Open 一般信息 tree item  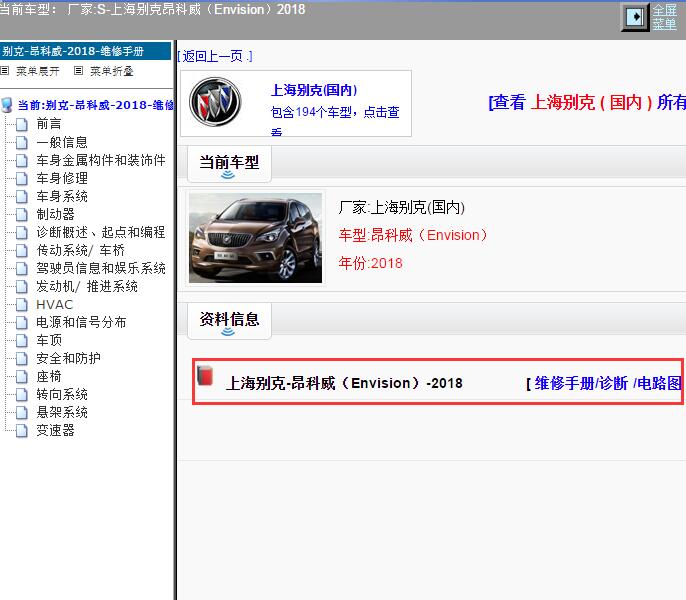pyautogui.click(x=62, y=142)
